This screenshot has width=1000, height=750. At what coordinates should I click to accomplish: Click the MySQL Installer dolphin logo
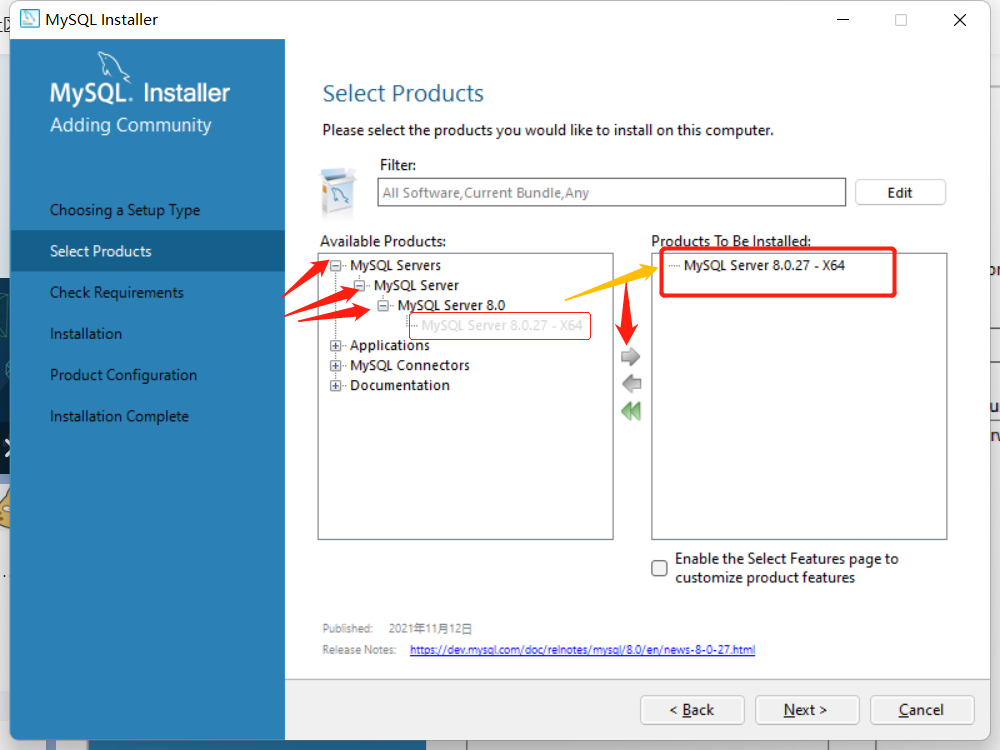[x=114, y=66]
